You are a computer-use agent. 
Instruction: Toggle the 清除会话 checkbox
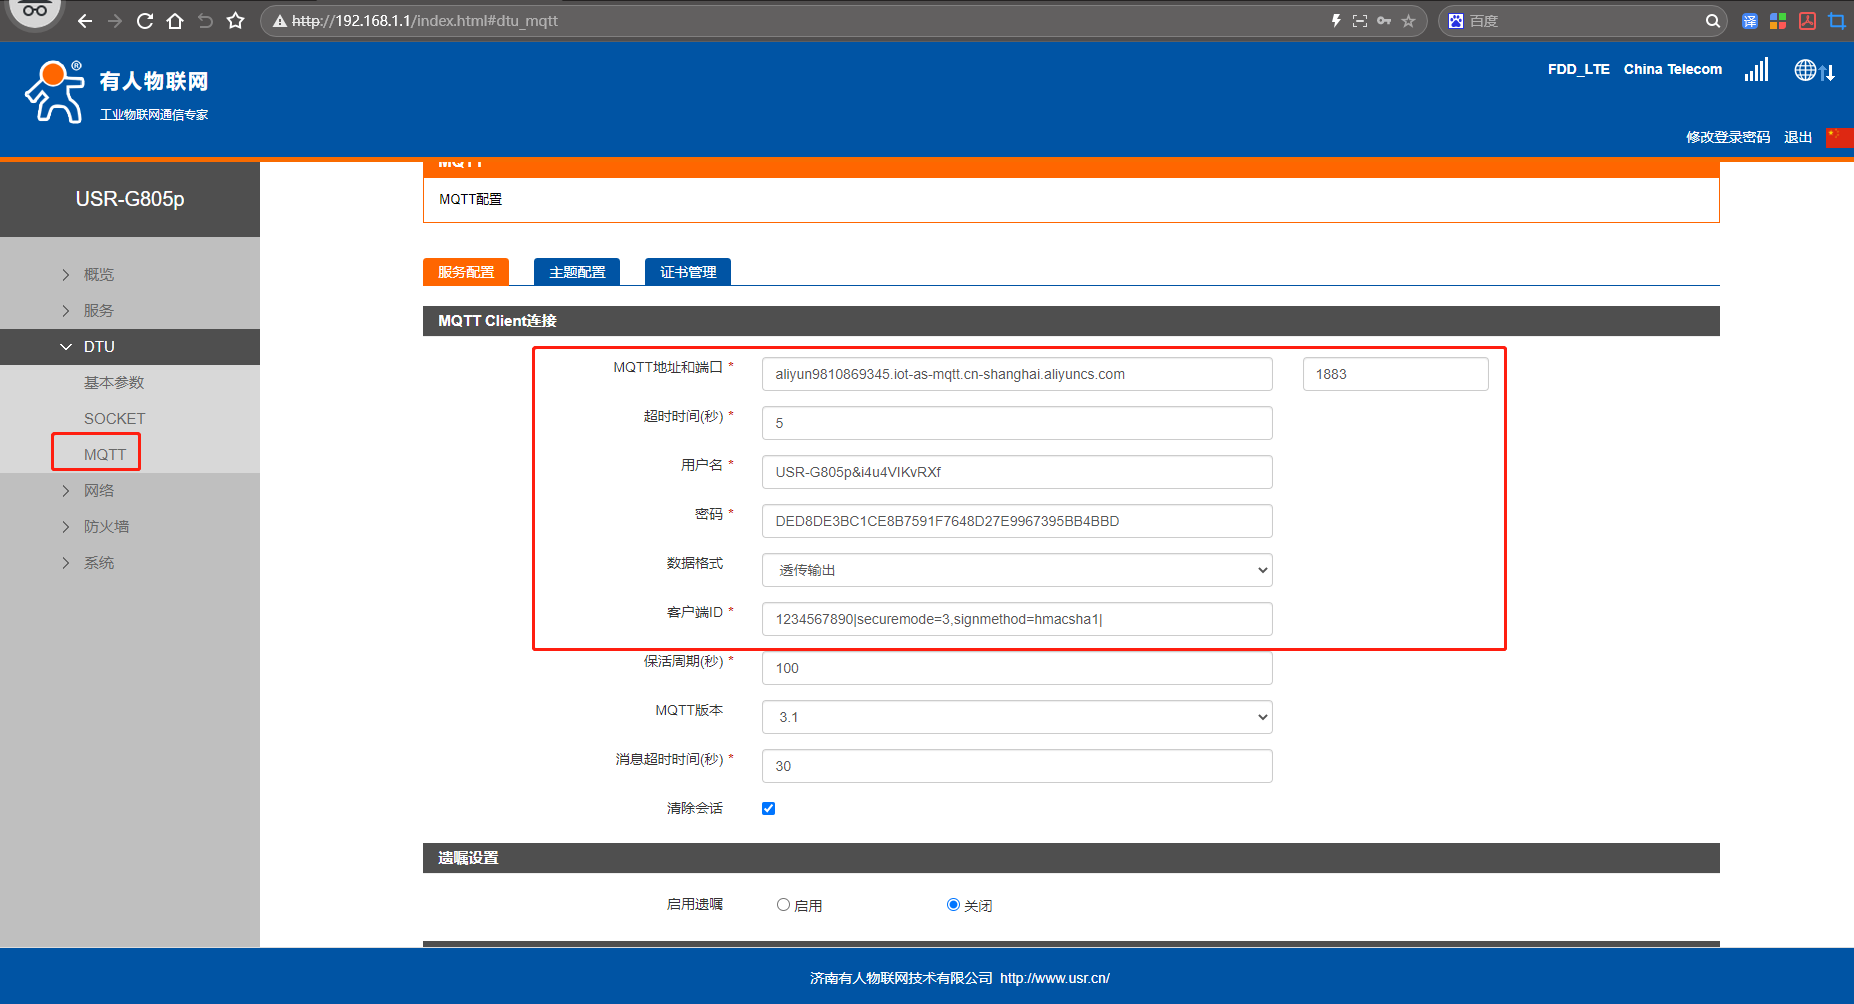pyautogui.click(x=768, y=808)
